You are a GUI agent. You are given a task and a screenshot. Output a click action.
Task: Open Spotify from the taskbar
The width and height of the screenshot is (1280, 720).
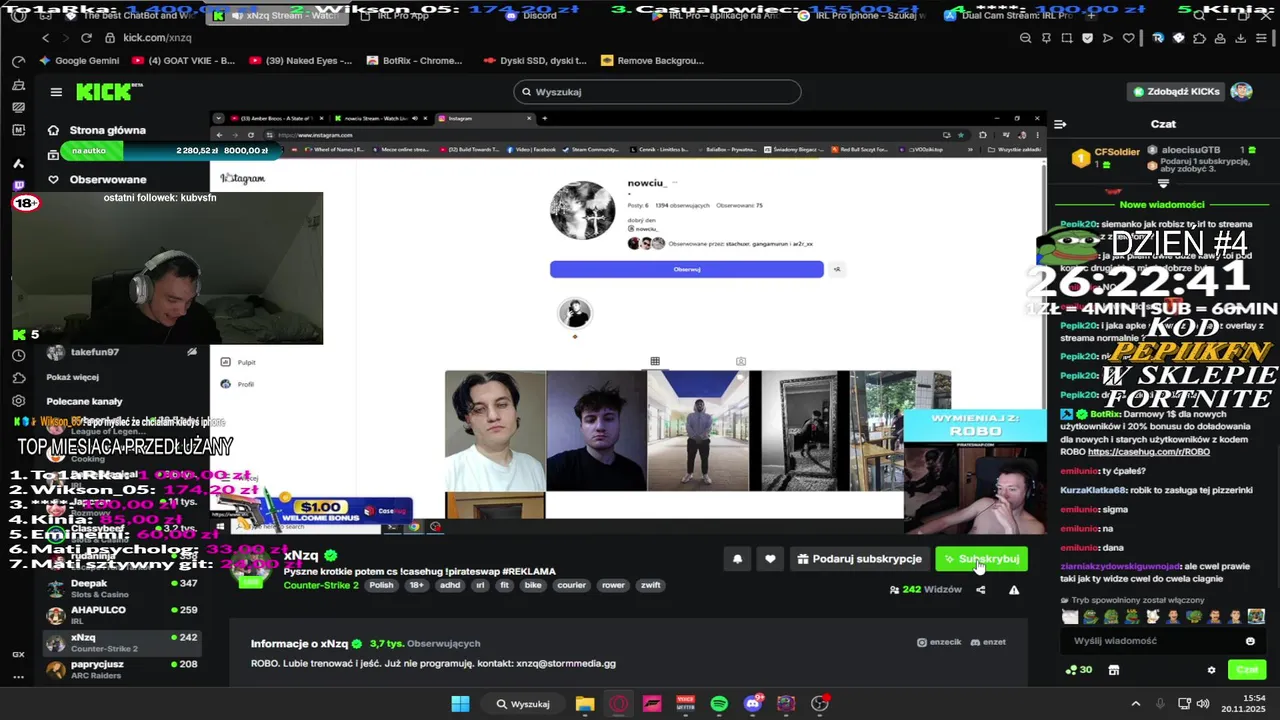(x=719, y=704)
